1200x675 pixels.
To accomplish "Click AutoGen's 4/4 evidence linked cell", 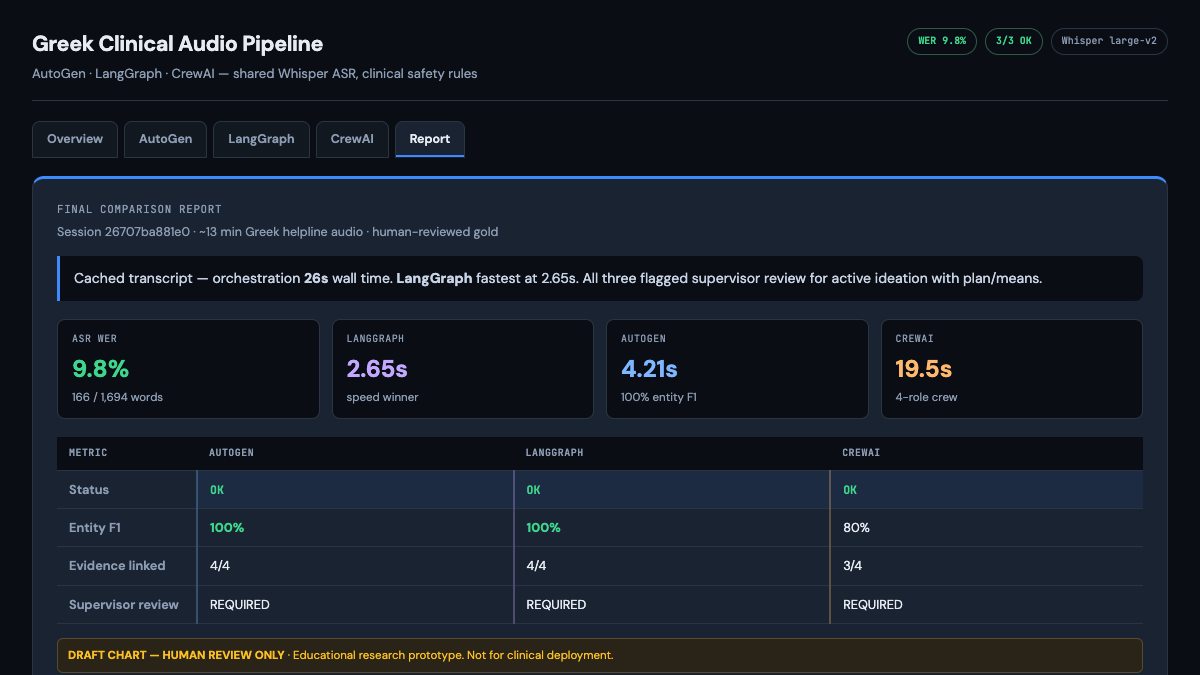I will click(x=356, y=566).
